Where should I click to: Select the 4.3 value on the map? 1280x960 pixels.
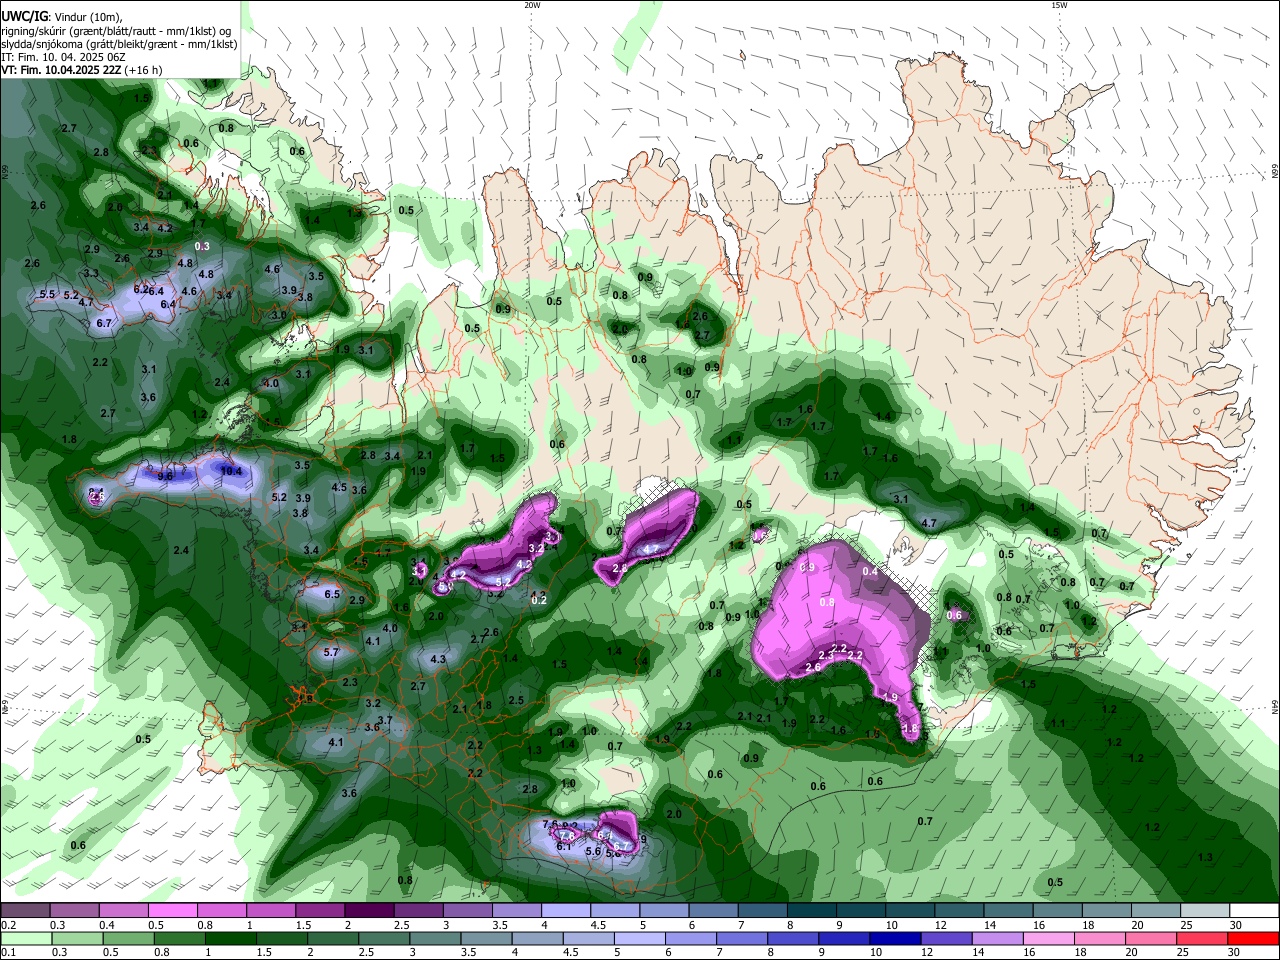[x=438, y=659]
